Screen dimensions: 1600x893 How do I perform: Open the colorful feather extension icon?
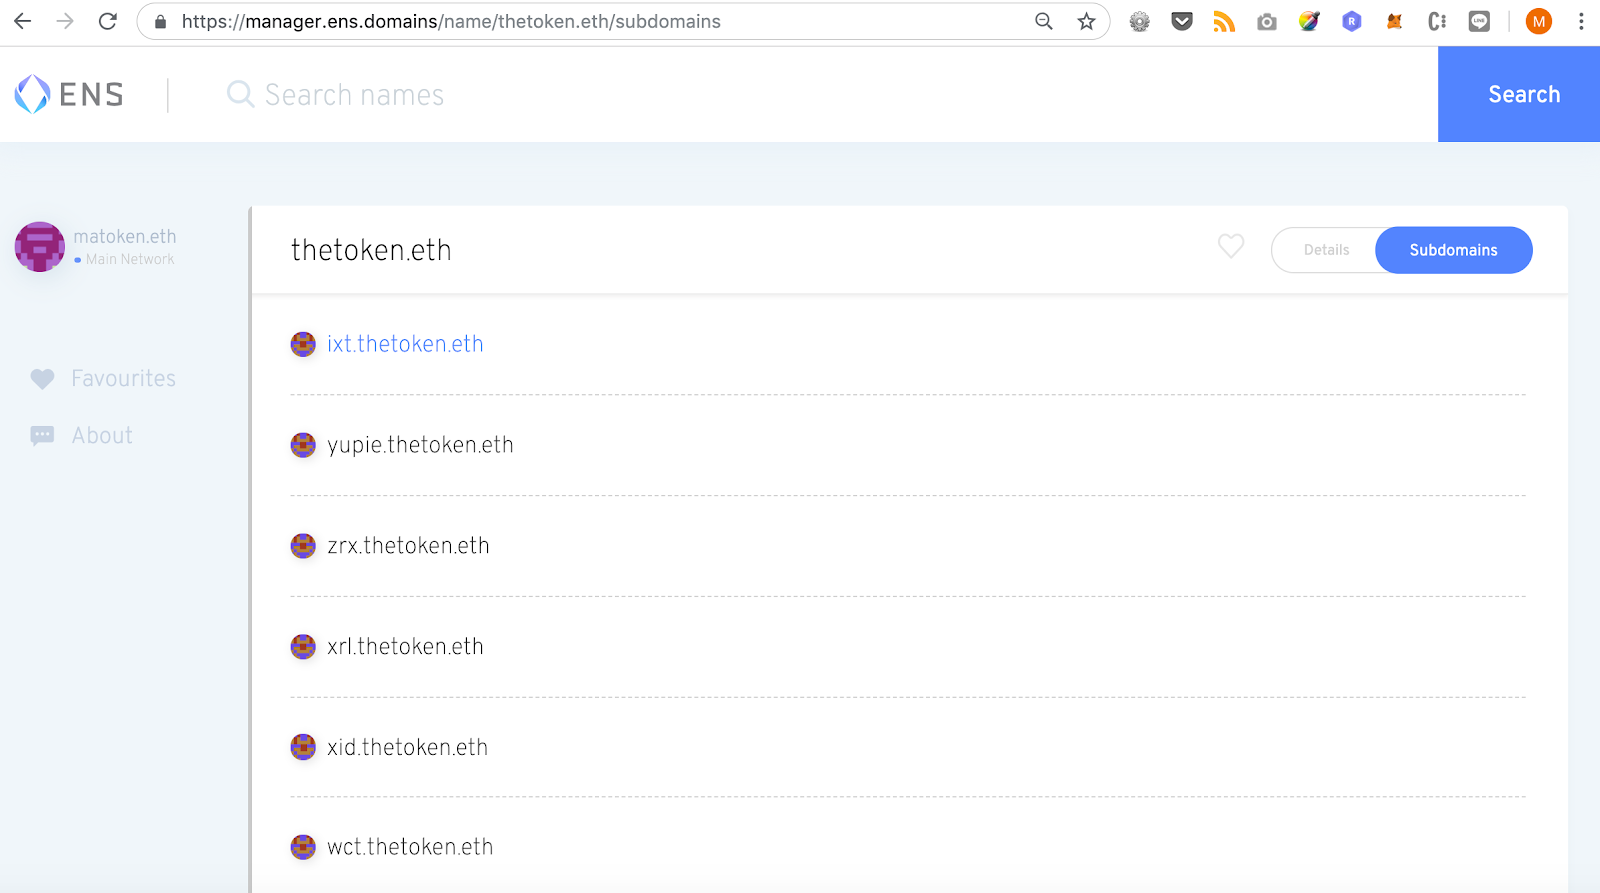(x=1309, y=21)
